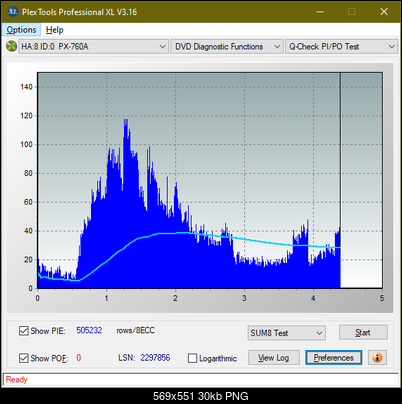The height and width of the screenshot is (404, 402).
Task: Minimize the PlexTools window
Action: (320, 12)
